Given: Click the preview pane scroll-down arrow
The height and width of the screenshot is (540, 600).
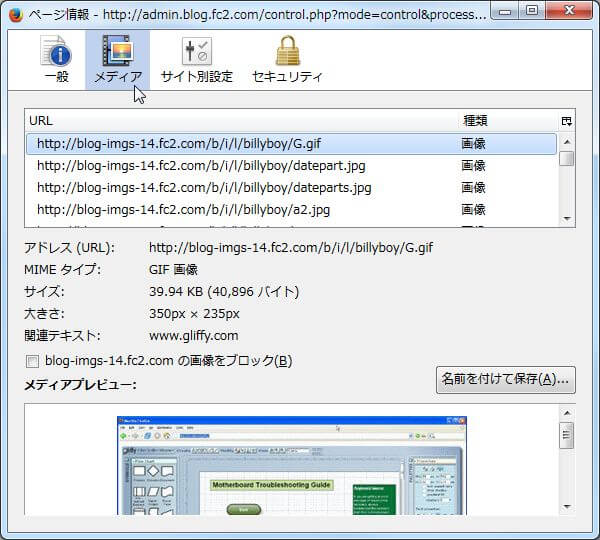Looking at the screenshot, I should coord(567,507).
